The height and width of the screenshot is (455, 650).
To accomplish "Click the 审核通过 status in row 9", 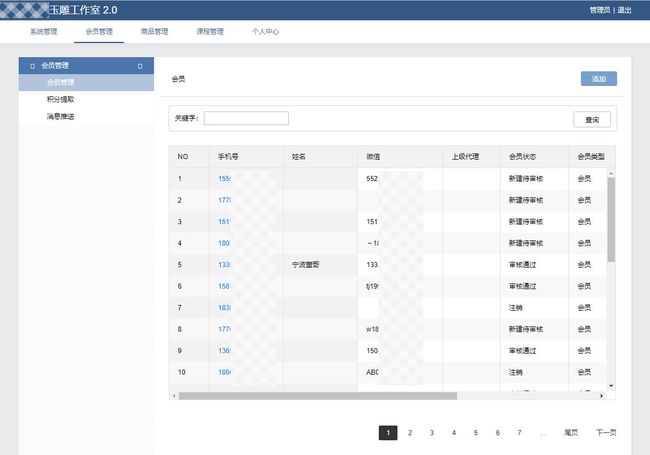I will [x=522, y=351].
